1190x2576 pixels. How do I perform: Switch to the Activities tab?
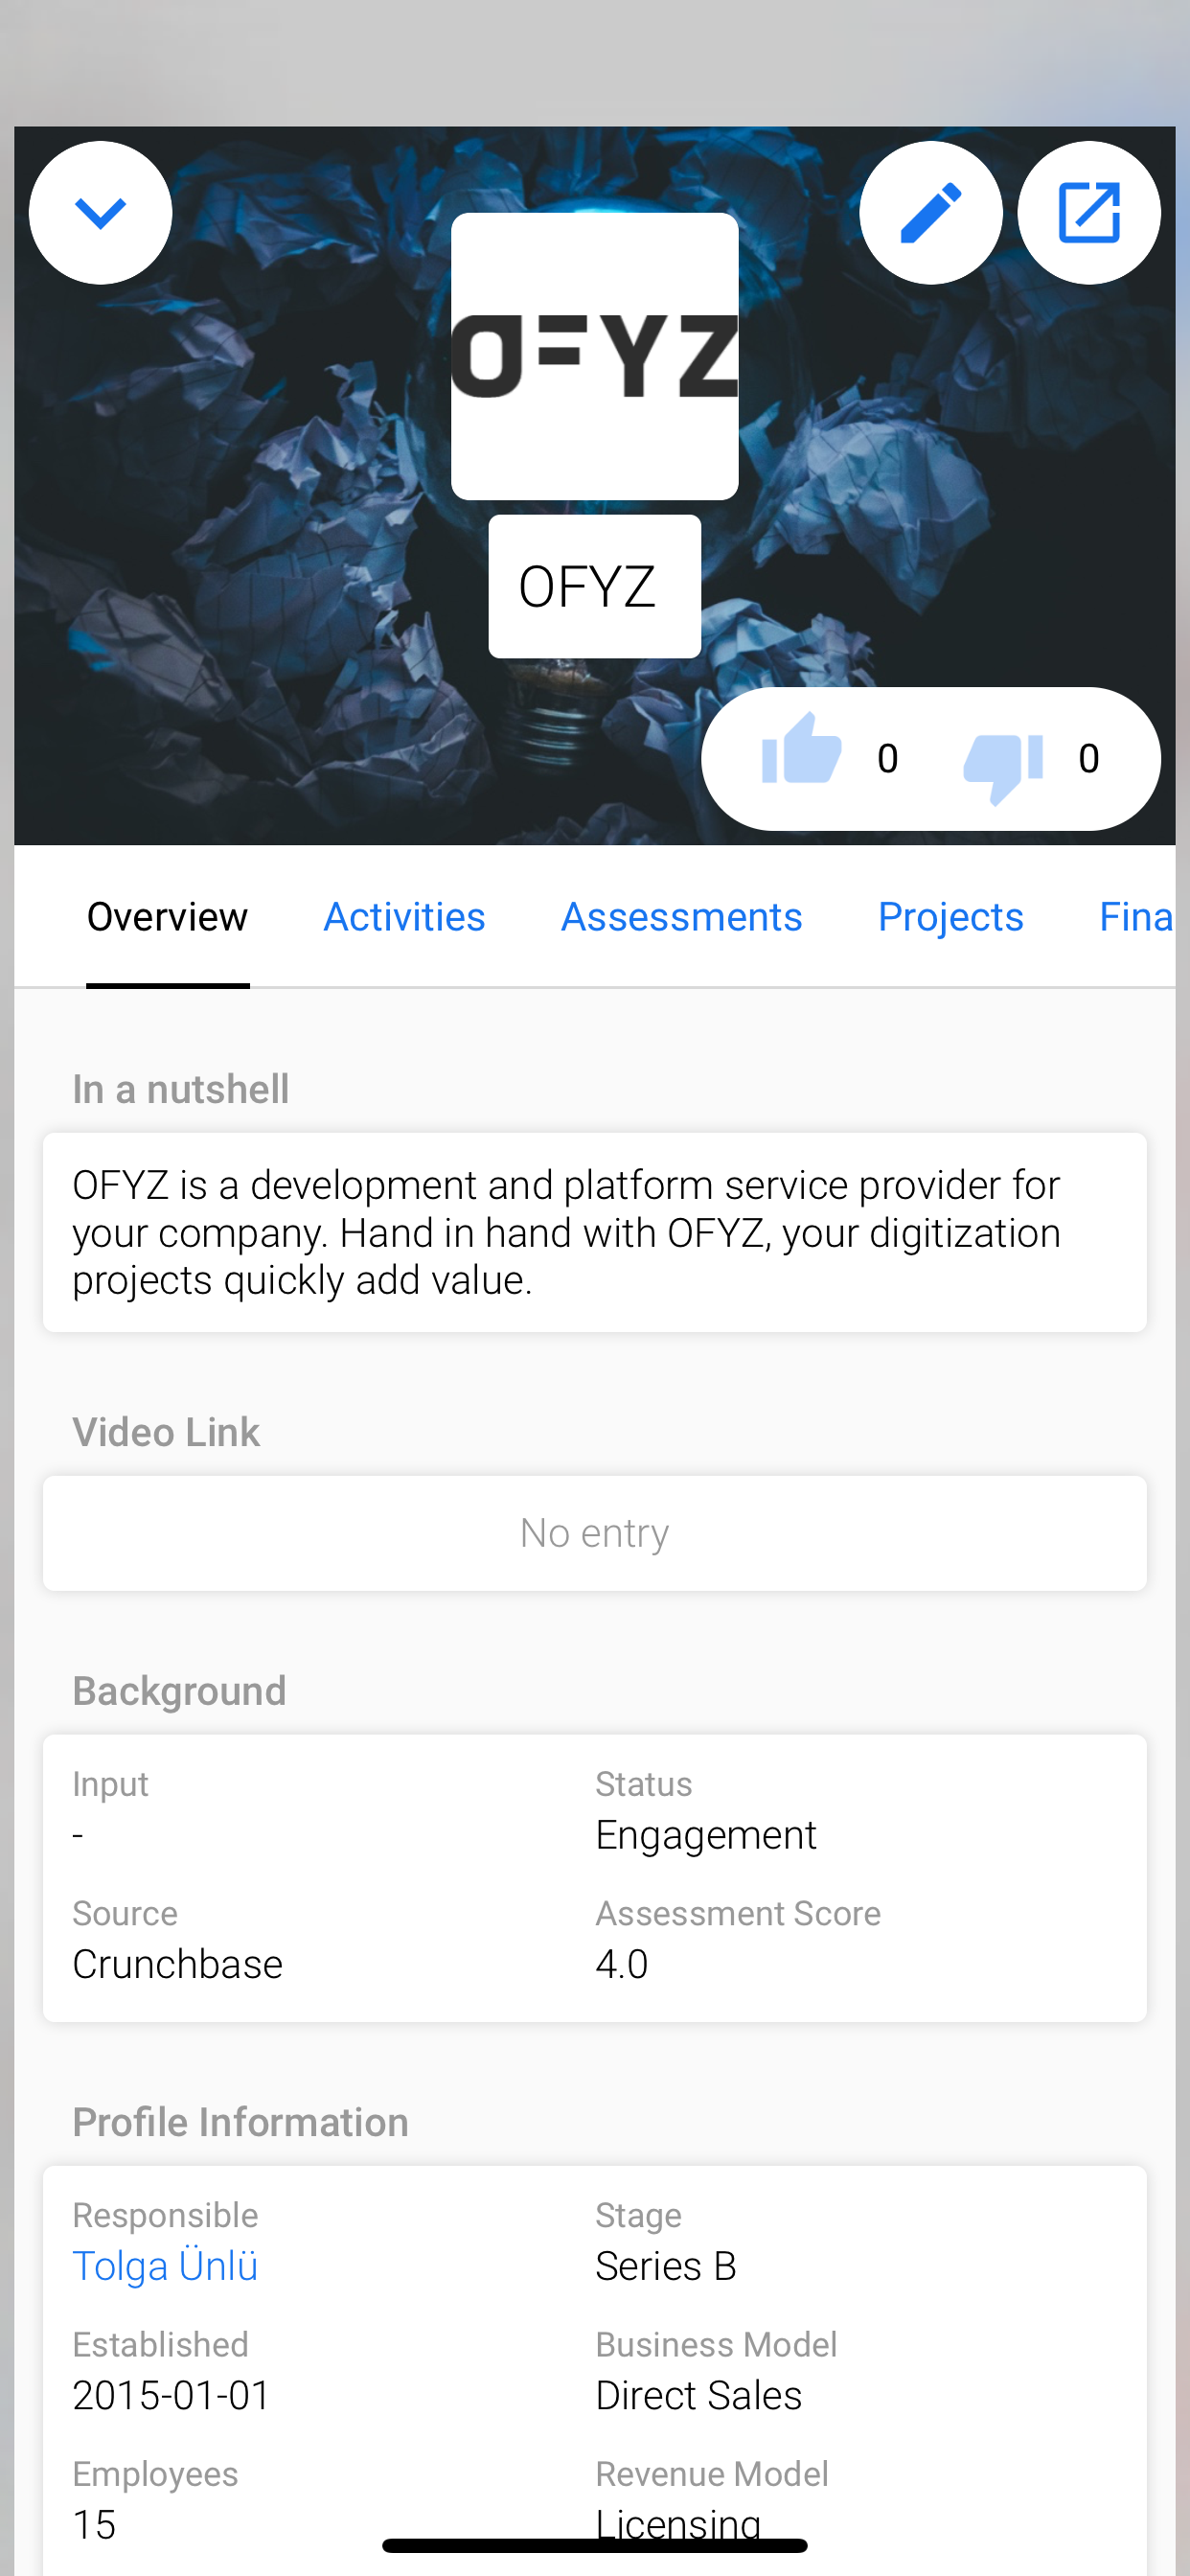click(x=405, y=917)
